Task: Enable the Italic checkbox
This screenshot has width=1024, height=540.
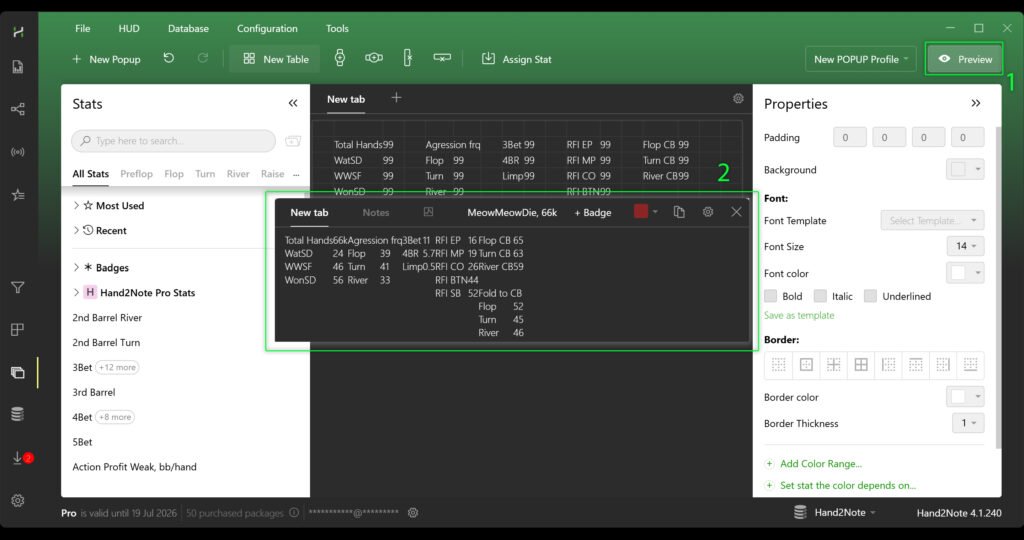Action: pyautogui.click(x=820, y=296)
